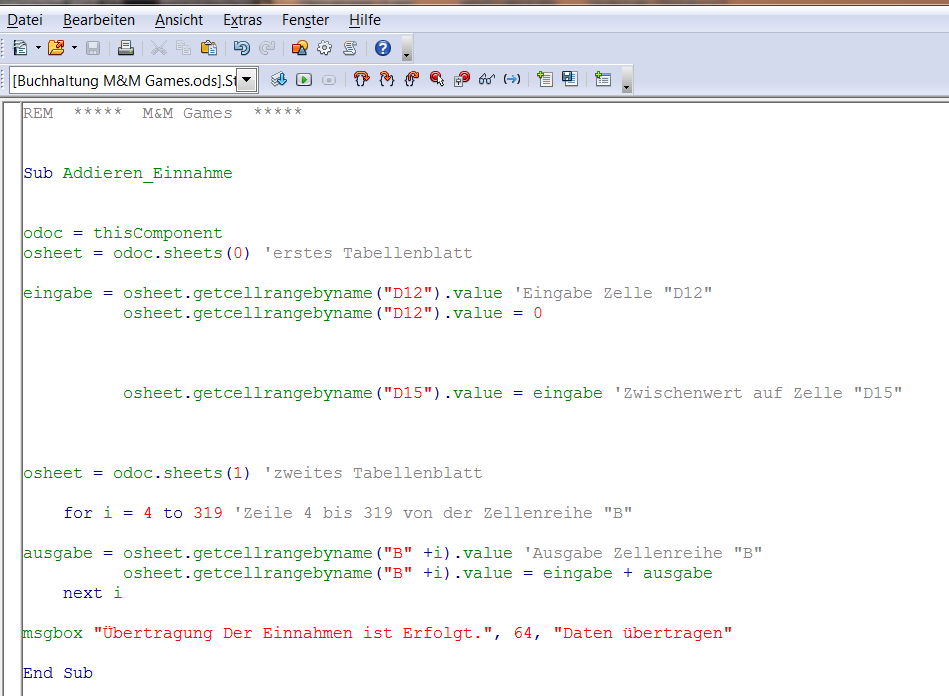949x696 pixels.
Task: Open the dropdown arrow next to the New icon
Action: 38,47
